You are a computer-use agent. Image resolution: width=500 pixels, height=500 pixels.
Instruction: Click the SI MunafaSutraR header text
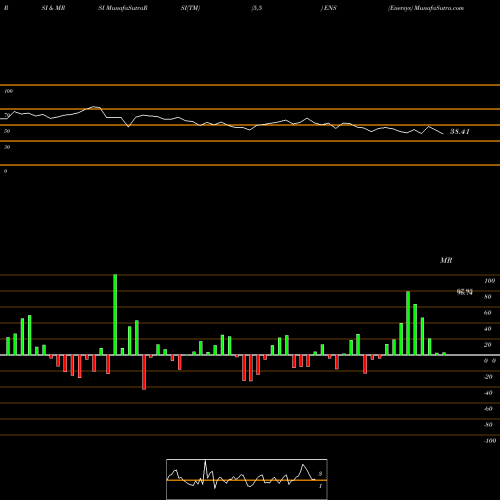tap(123, 8)
